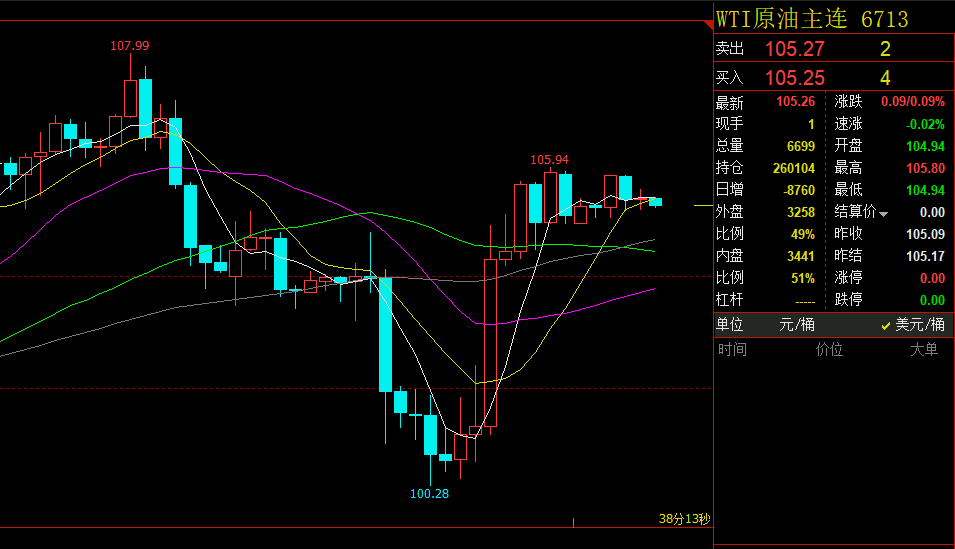Screen dimensions: 955x549
Task: Click the 卖出 price 105.27
Action: [794, 49]
